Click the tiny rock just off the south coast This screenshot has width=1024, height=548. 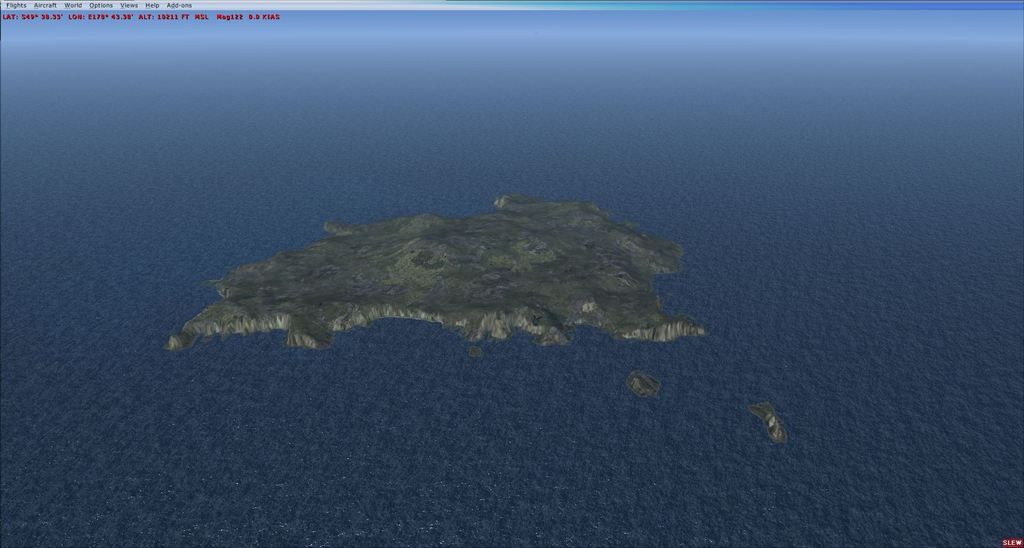[475, 351]
